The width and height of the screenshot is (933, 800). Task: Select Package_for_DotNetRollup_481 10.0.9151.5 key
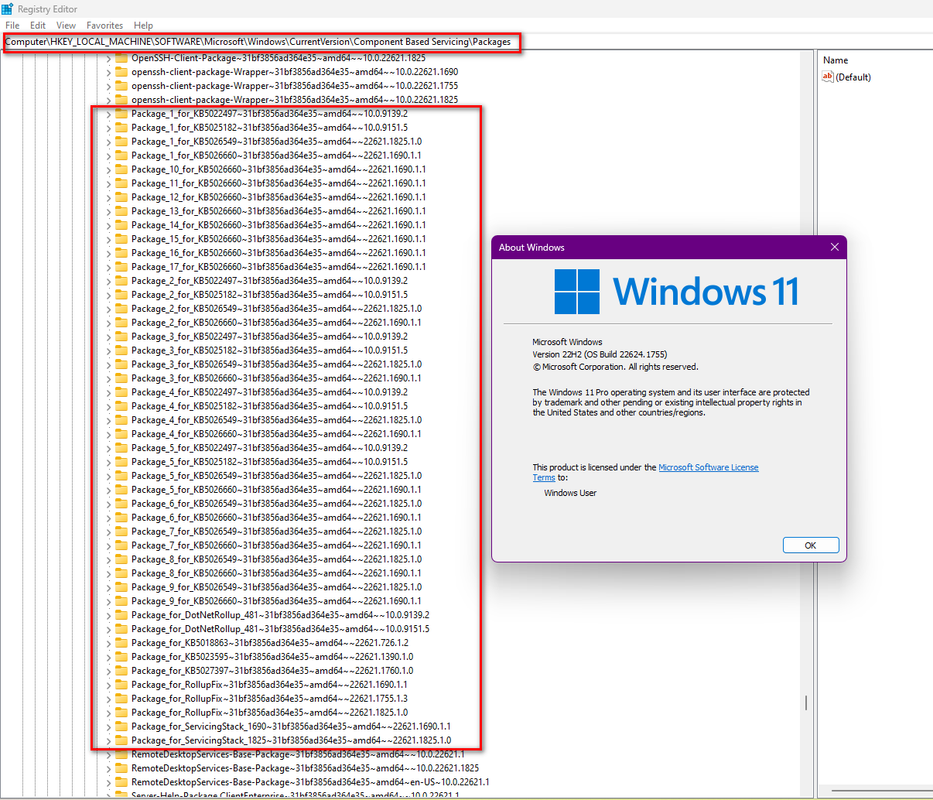click(280, 629)
